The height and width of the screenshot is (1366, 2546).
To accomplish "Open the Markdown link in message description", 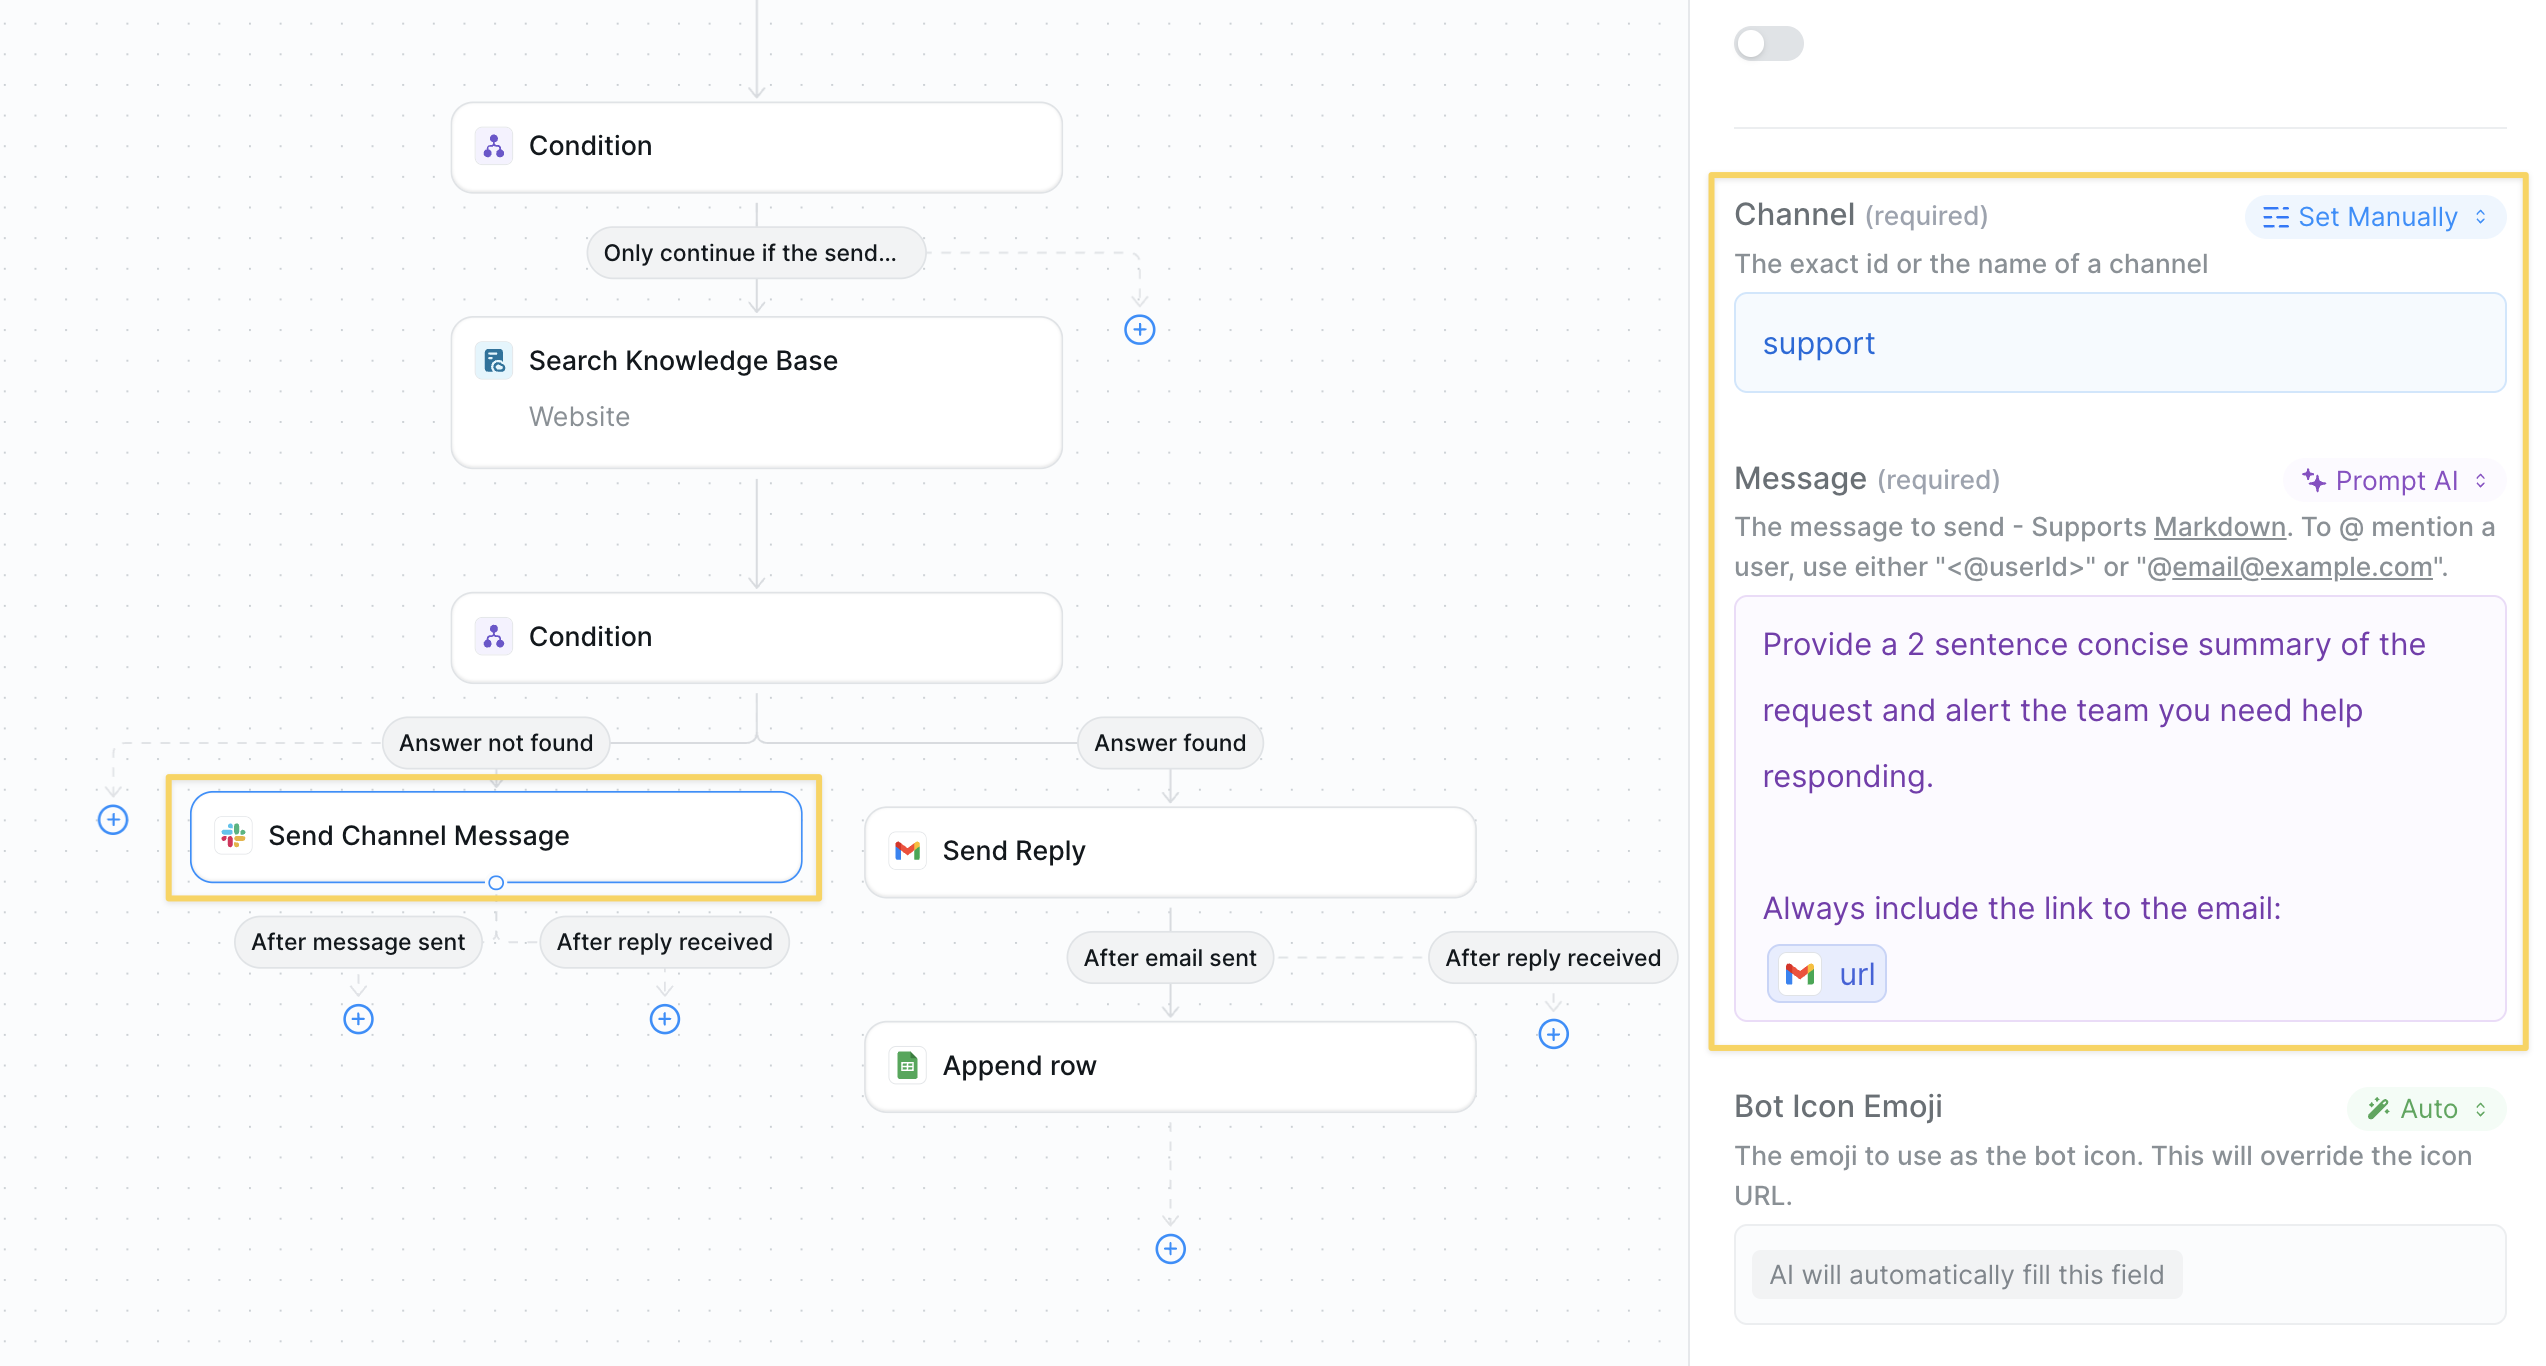I will [2219, 527].
